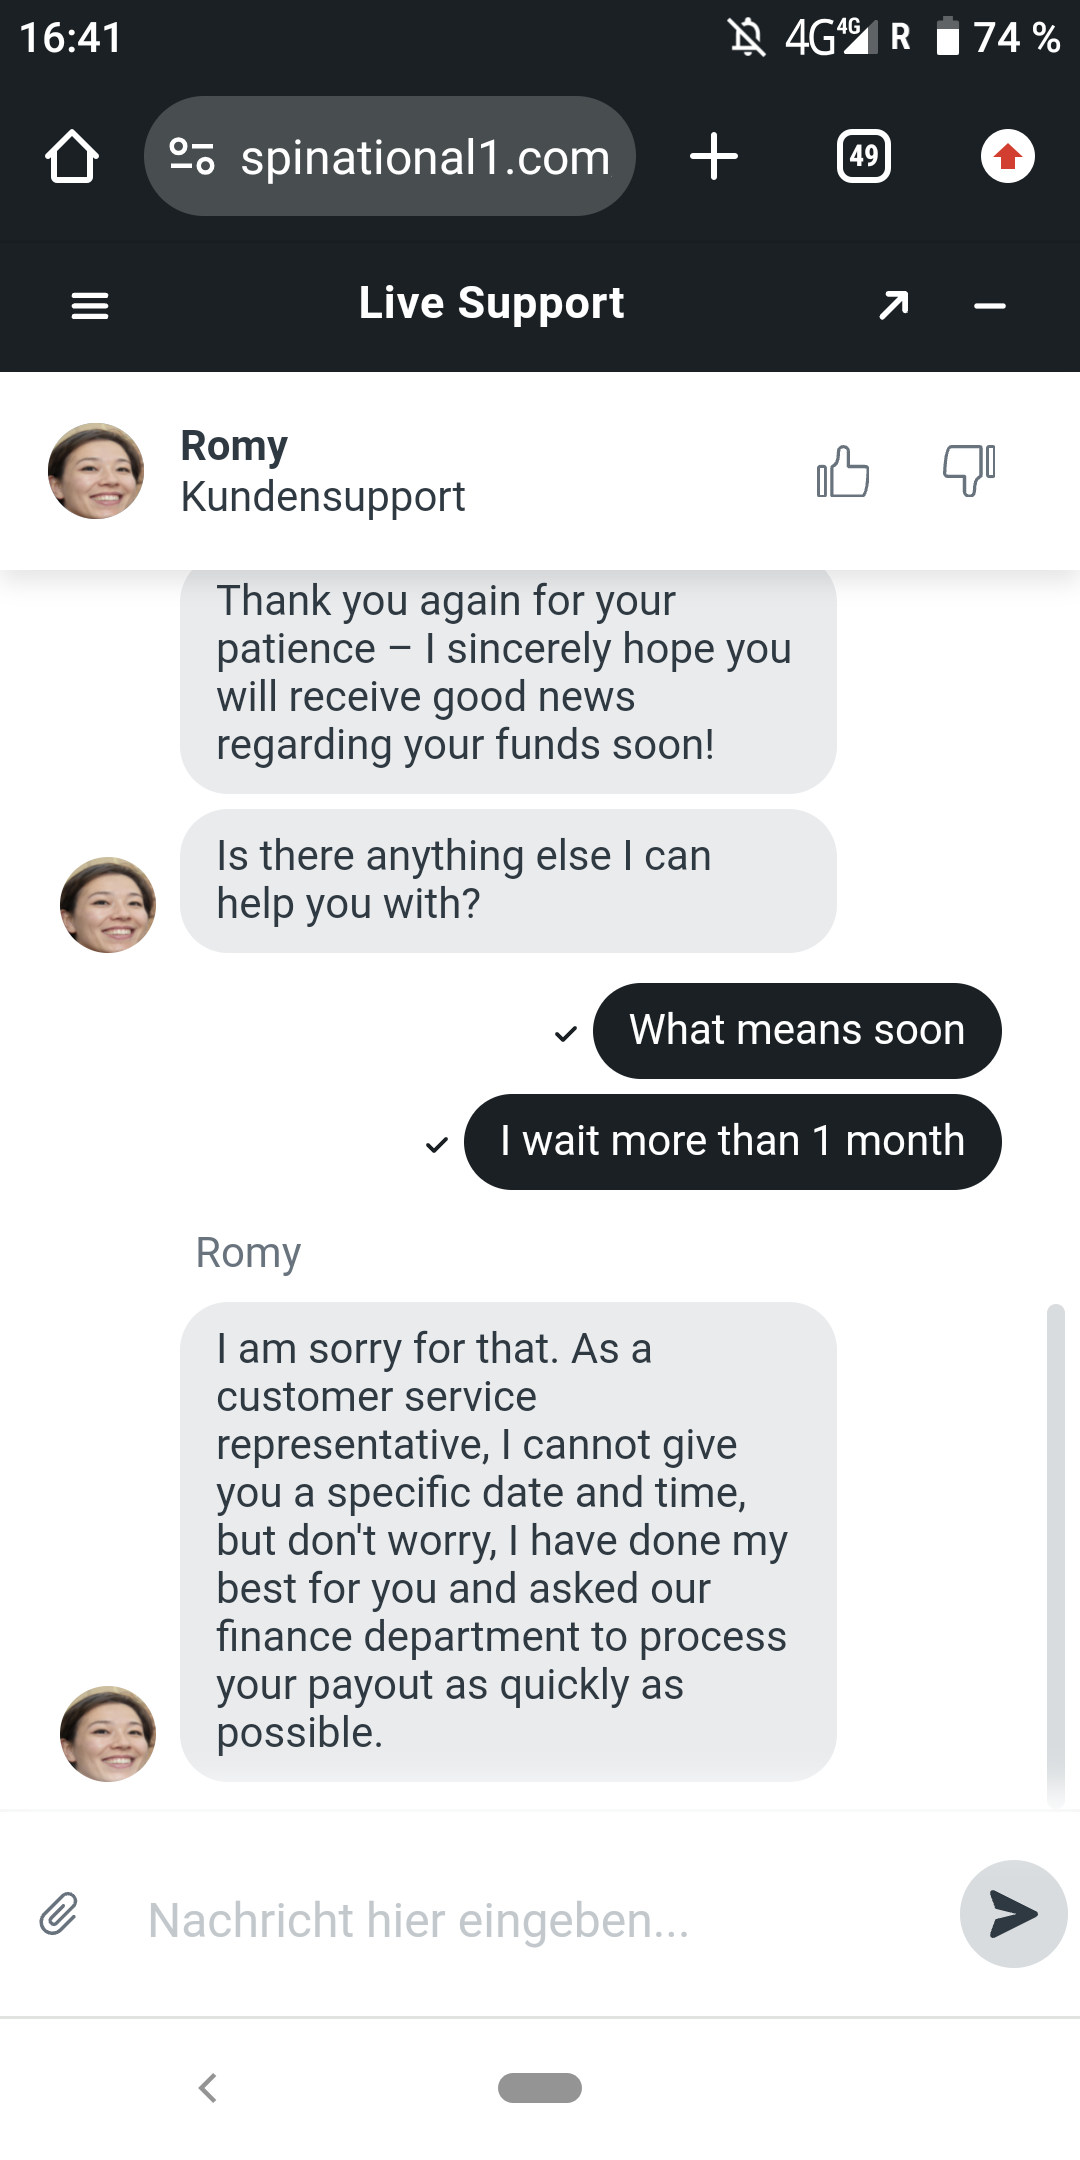
Task: Tap the spinational1.com address bar
Action: pos(425,157)
